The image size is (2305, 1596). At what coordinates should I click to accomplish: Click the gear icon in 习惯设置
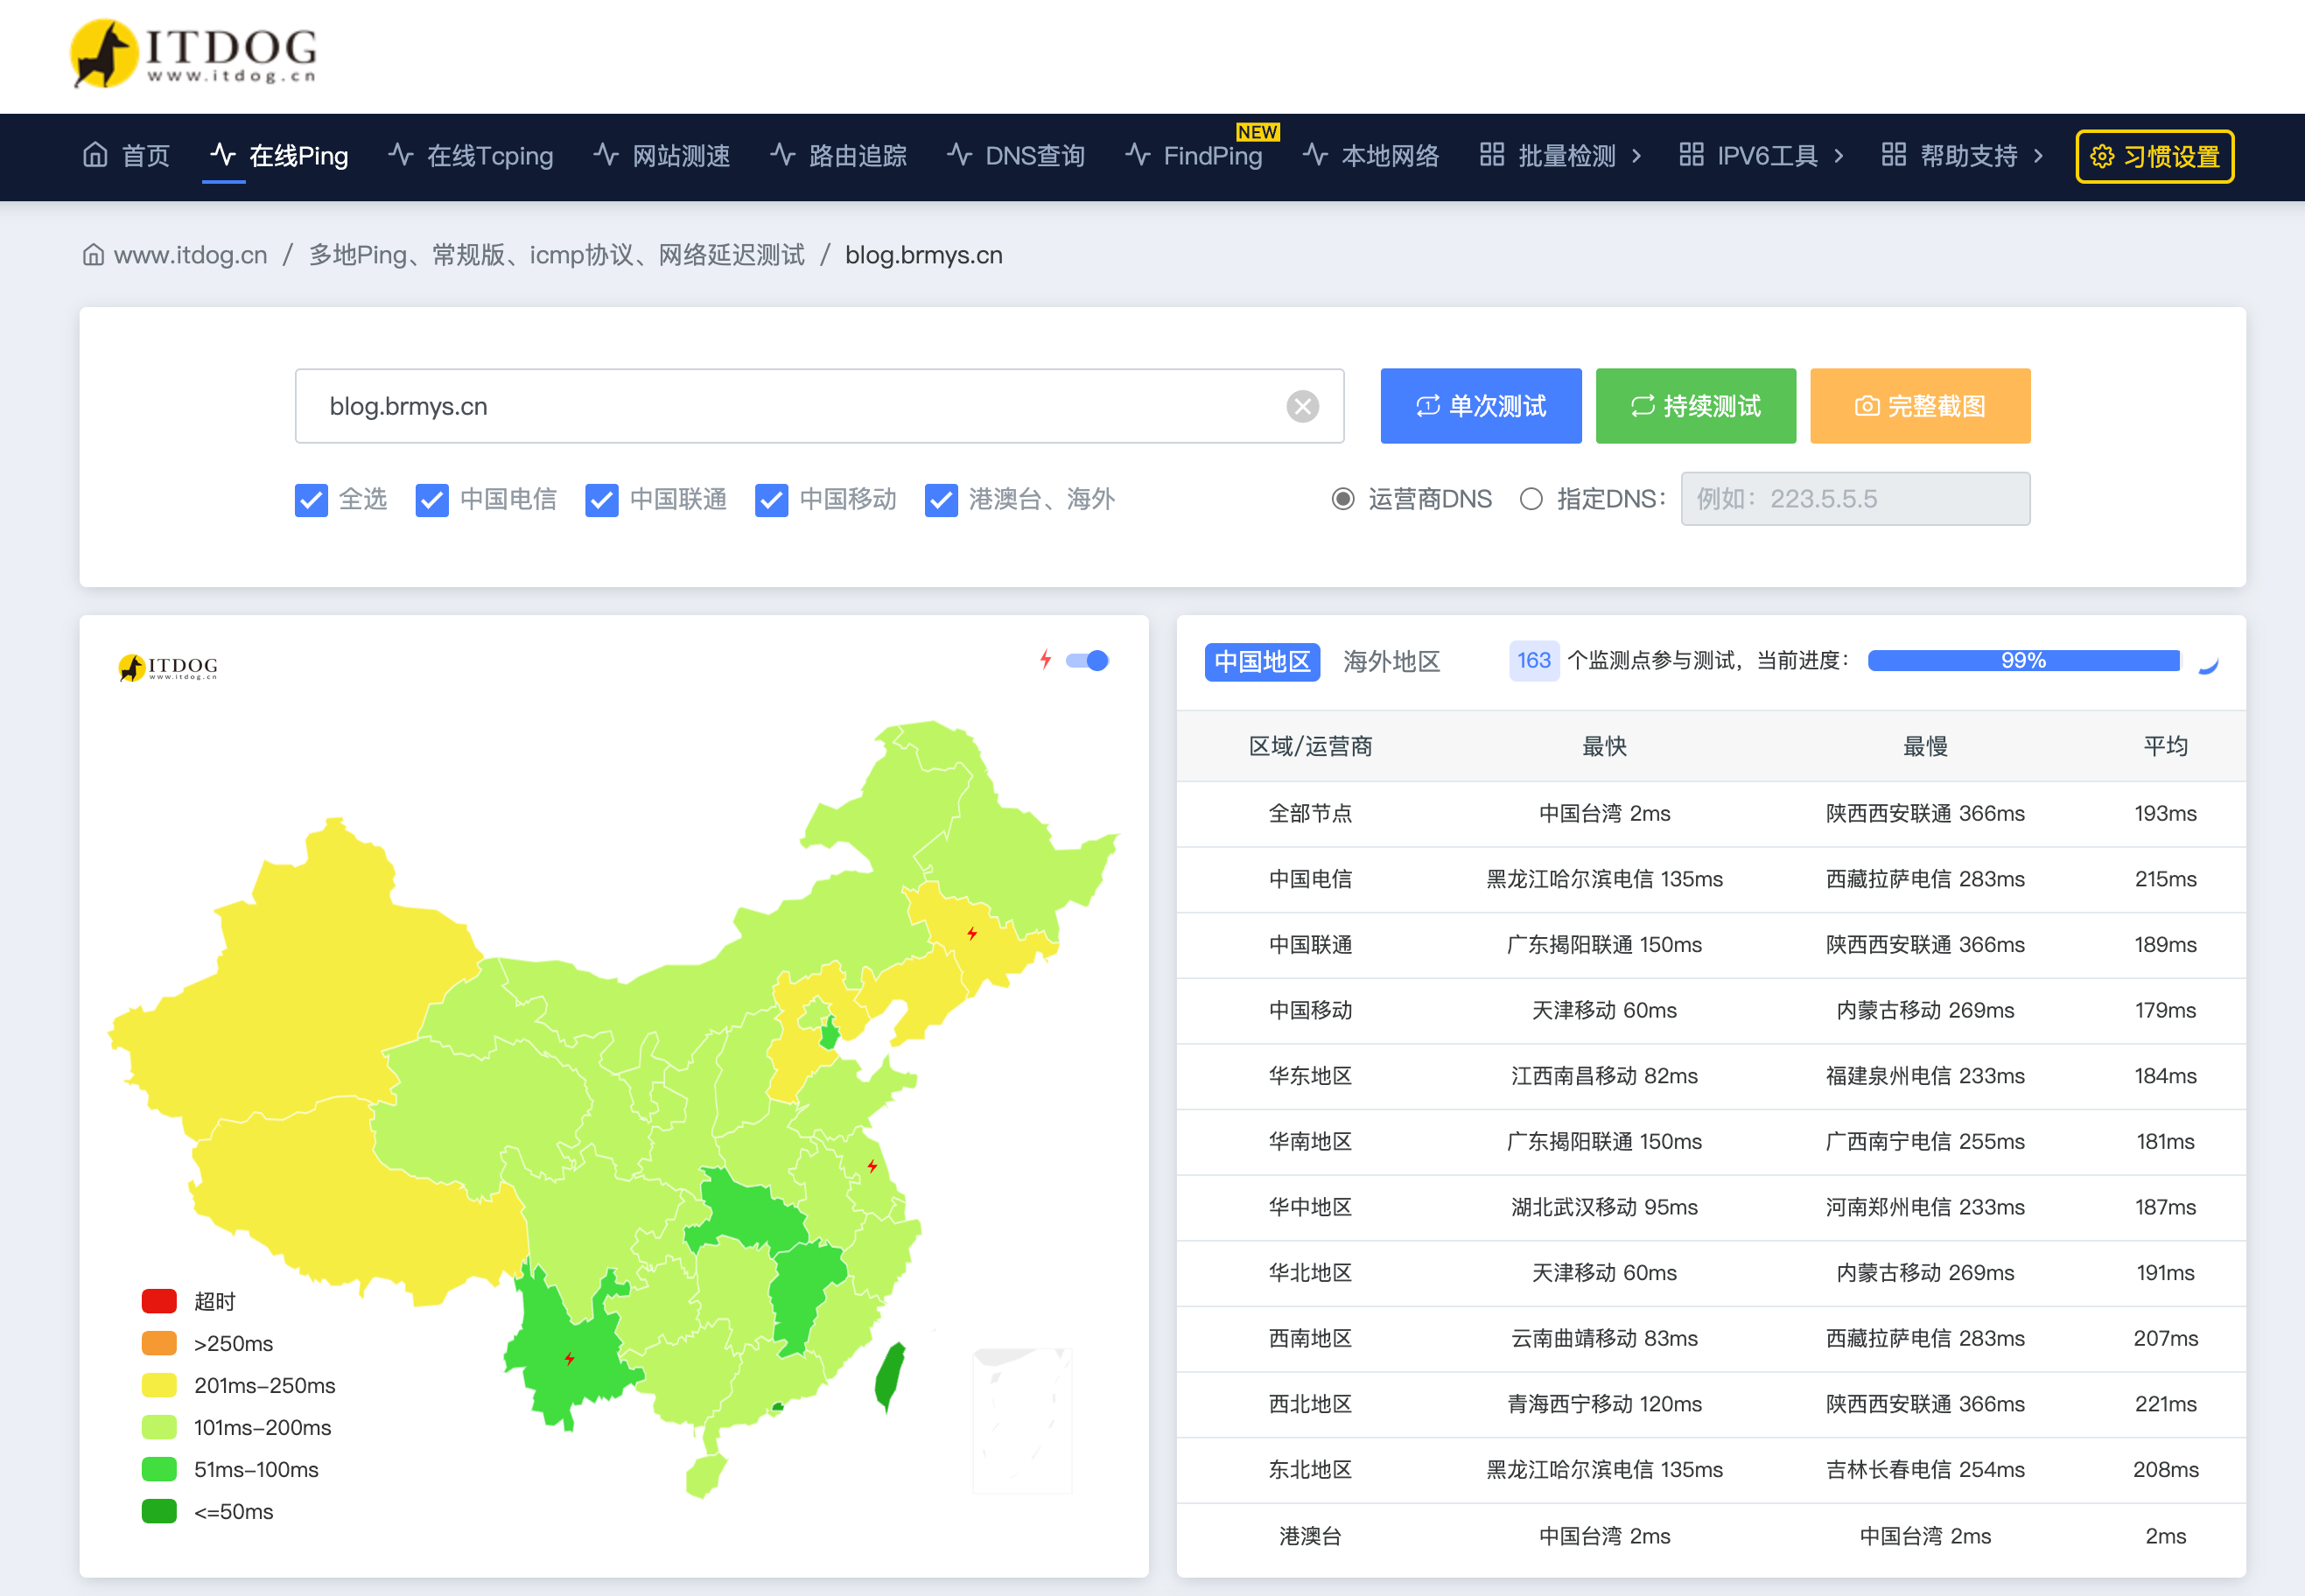click(x=2102, y=157)
